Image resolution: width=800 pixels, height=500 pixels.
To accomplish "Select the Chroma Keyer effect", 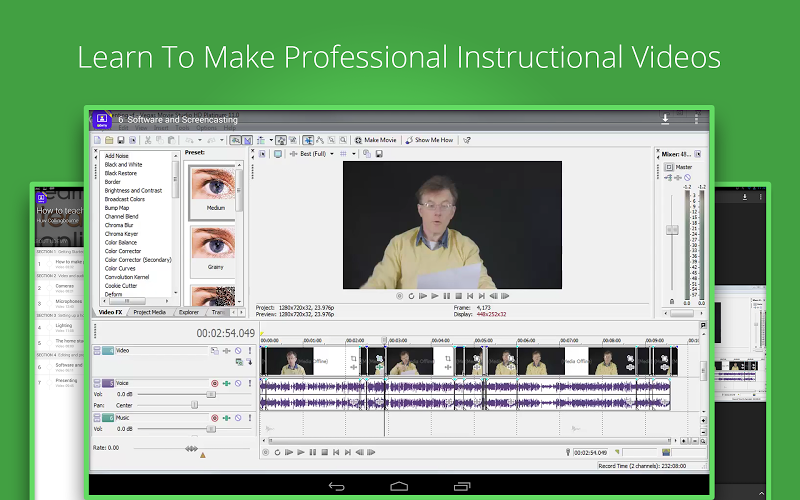I will click(121, 233).
